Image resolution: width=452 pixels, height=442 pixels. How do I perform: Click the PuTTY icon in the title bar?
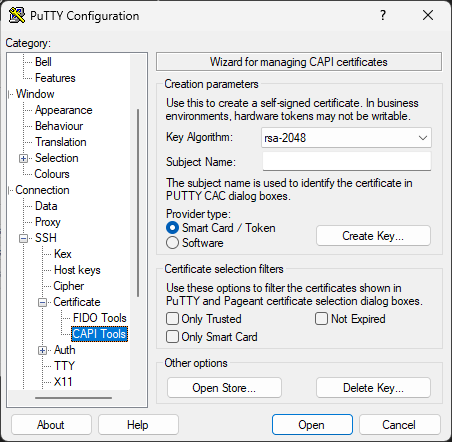[17, 15]
